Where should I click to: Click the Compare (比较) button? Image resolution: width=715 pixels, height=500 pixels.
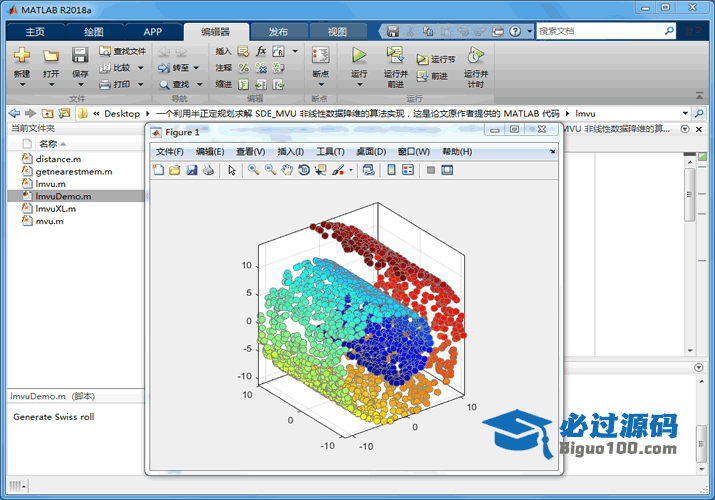pyautogui.click(x=115, y=68)
